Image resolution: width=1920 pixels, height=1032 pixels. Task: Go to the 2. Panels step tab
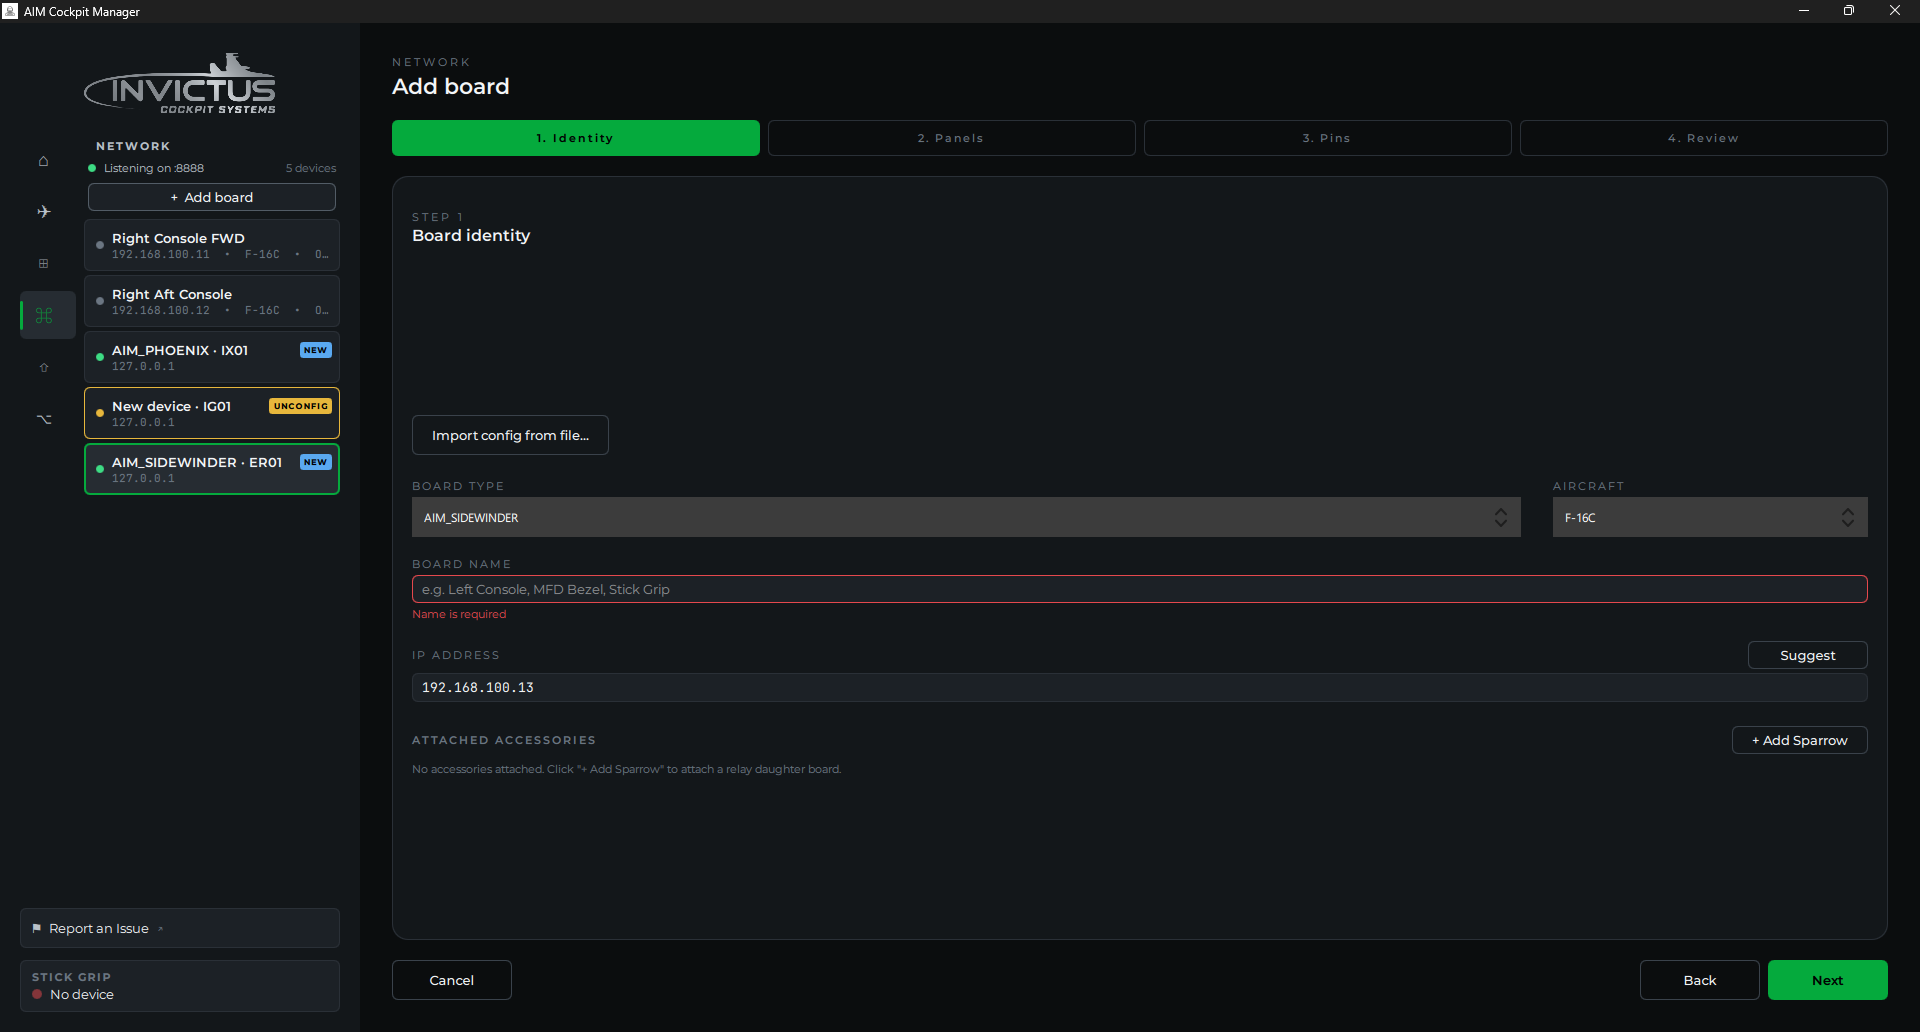(951, 138)
